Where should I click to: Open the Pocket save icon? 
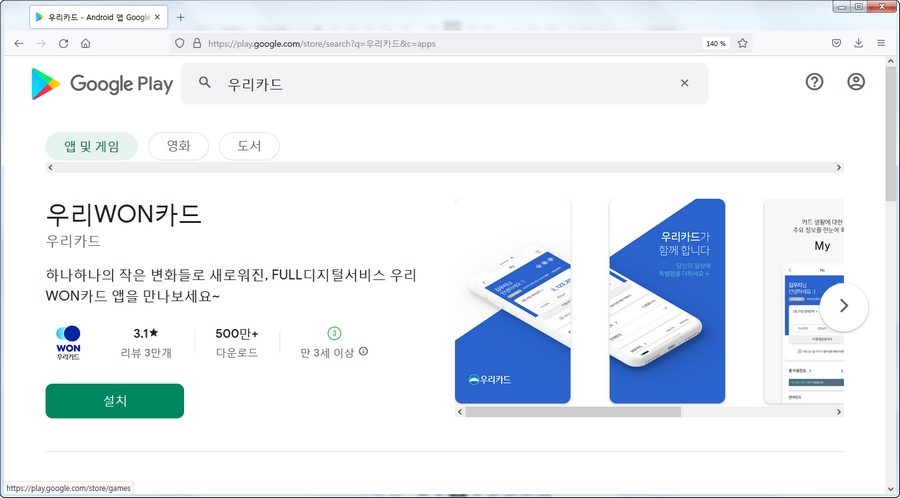click(x=837, y=44)
